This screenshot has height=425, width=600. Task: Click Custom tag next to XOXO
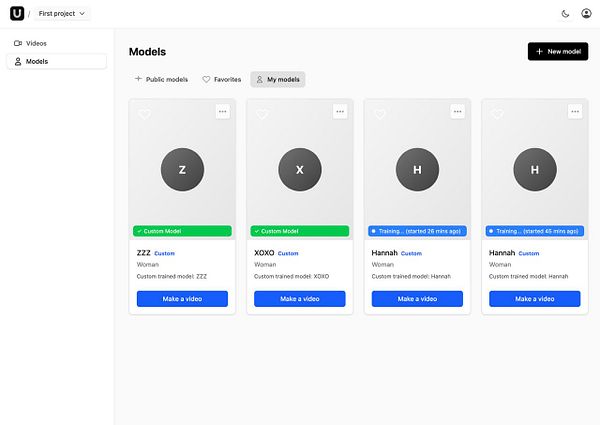(x=288, y=253)
